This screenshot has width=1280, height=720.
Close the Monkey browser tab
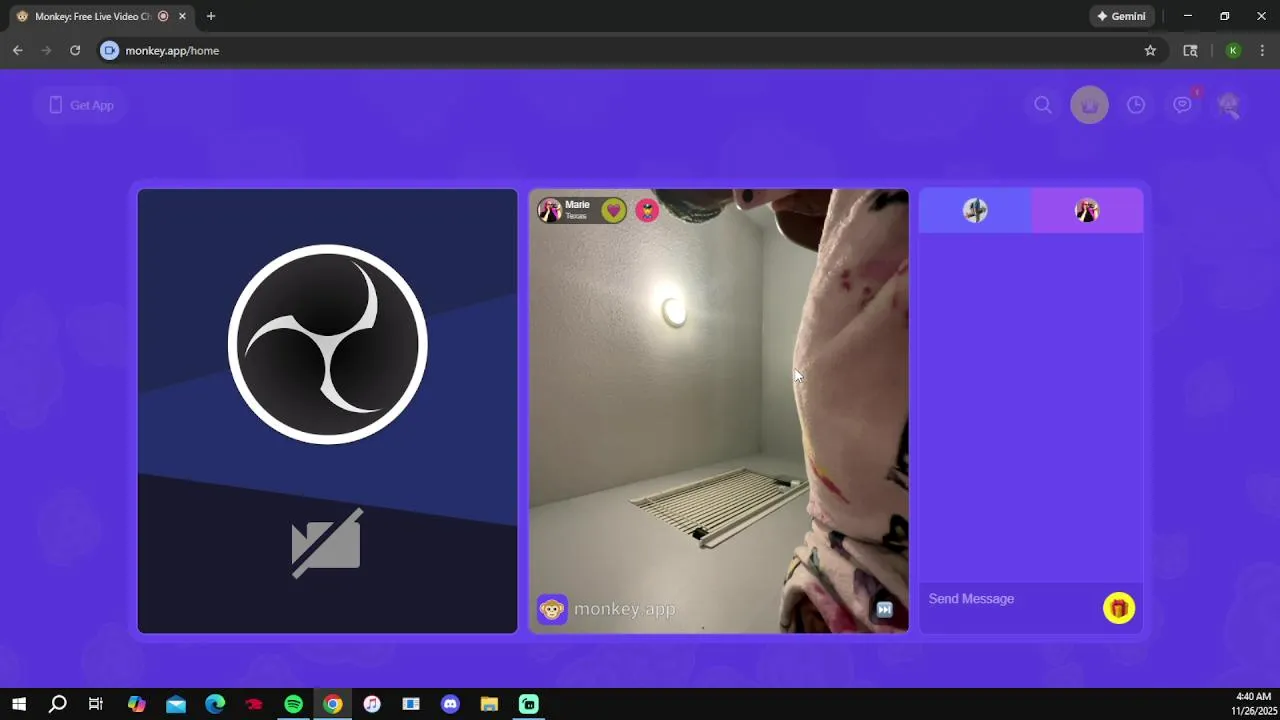pos(182,16)
